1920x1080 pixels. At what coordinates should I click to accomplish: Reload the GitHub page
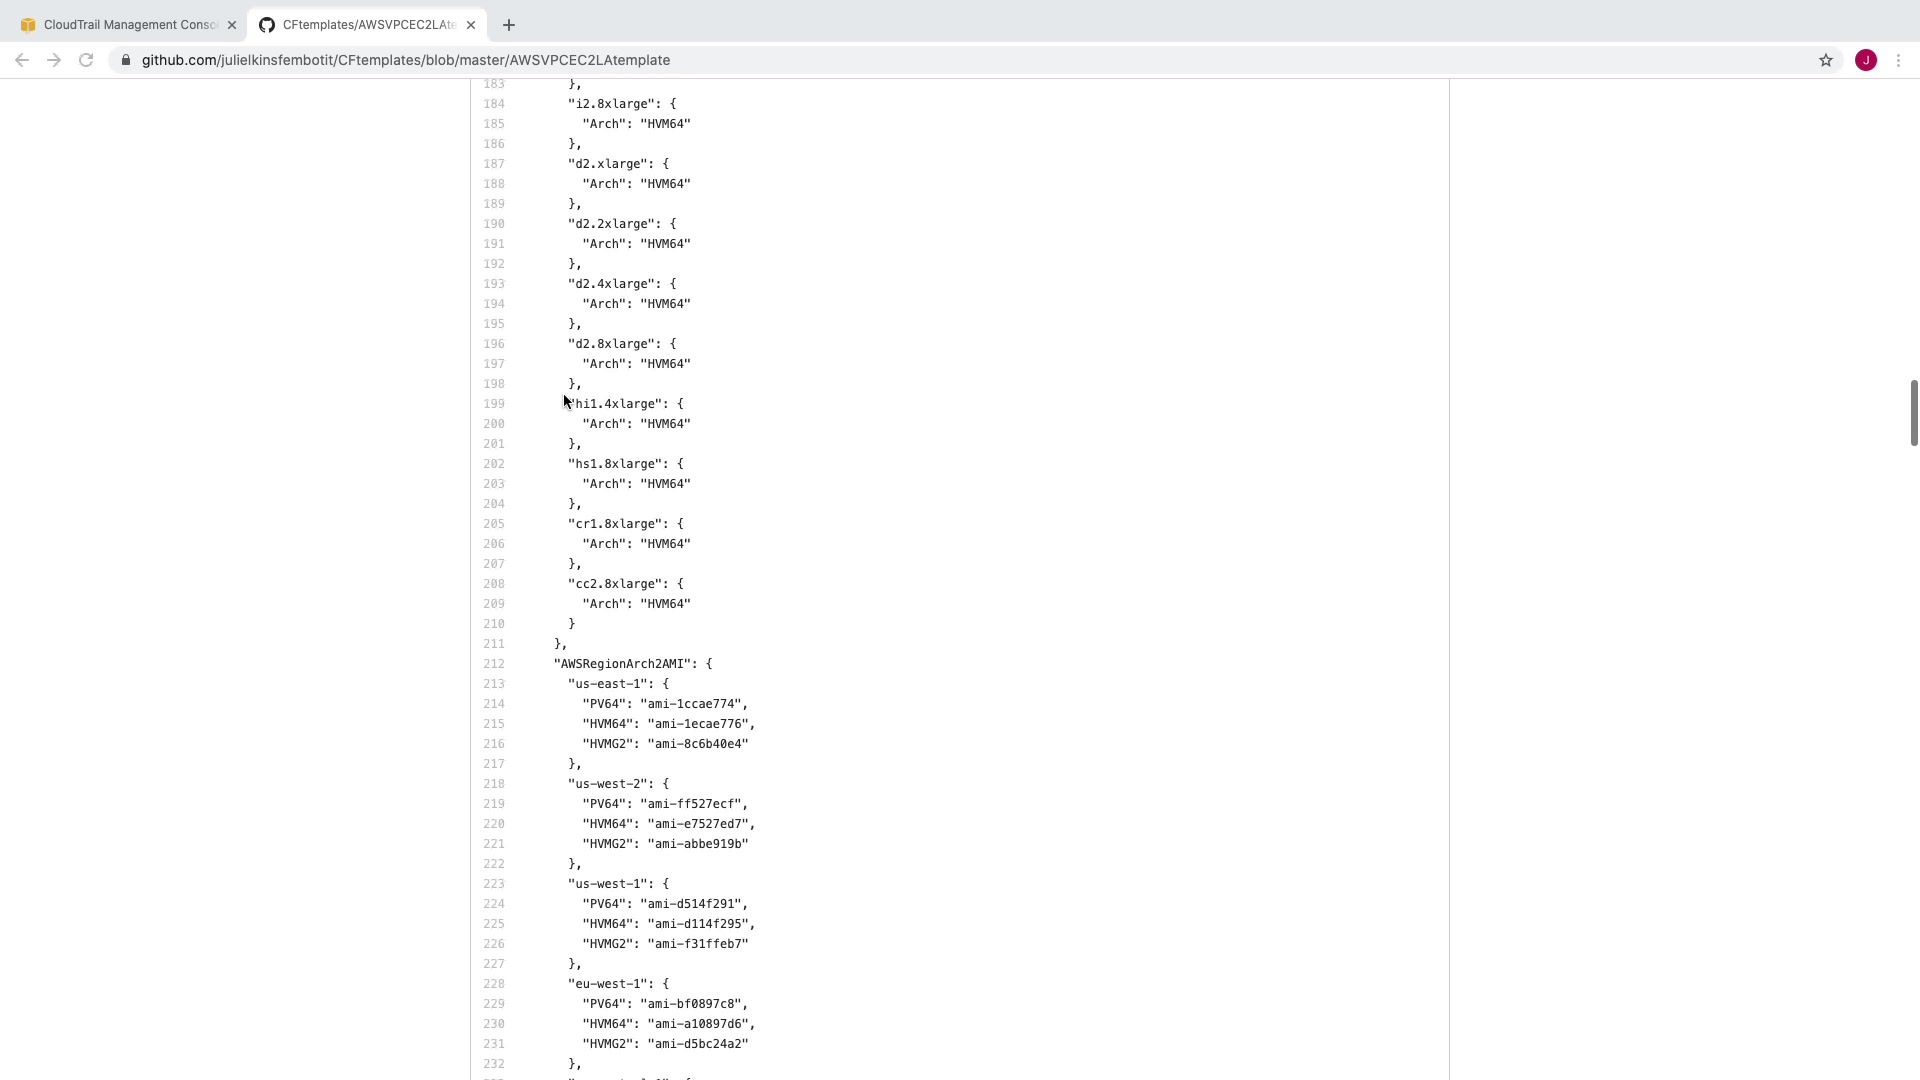point(86,60)
